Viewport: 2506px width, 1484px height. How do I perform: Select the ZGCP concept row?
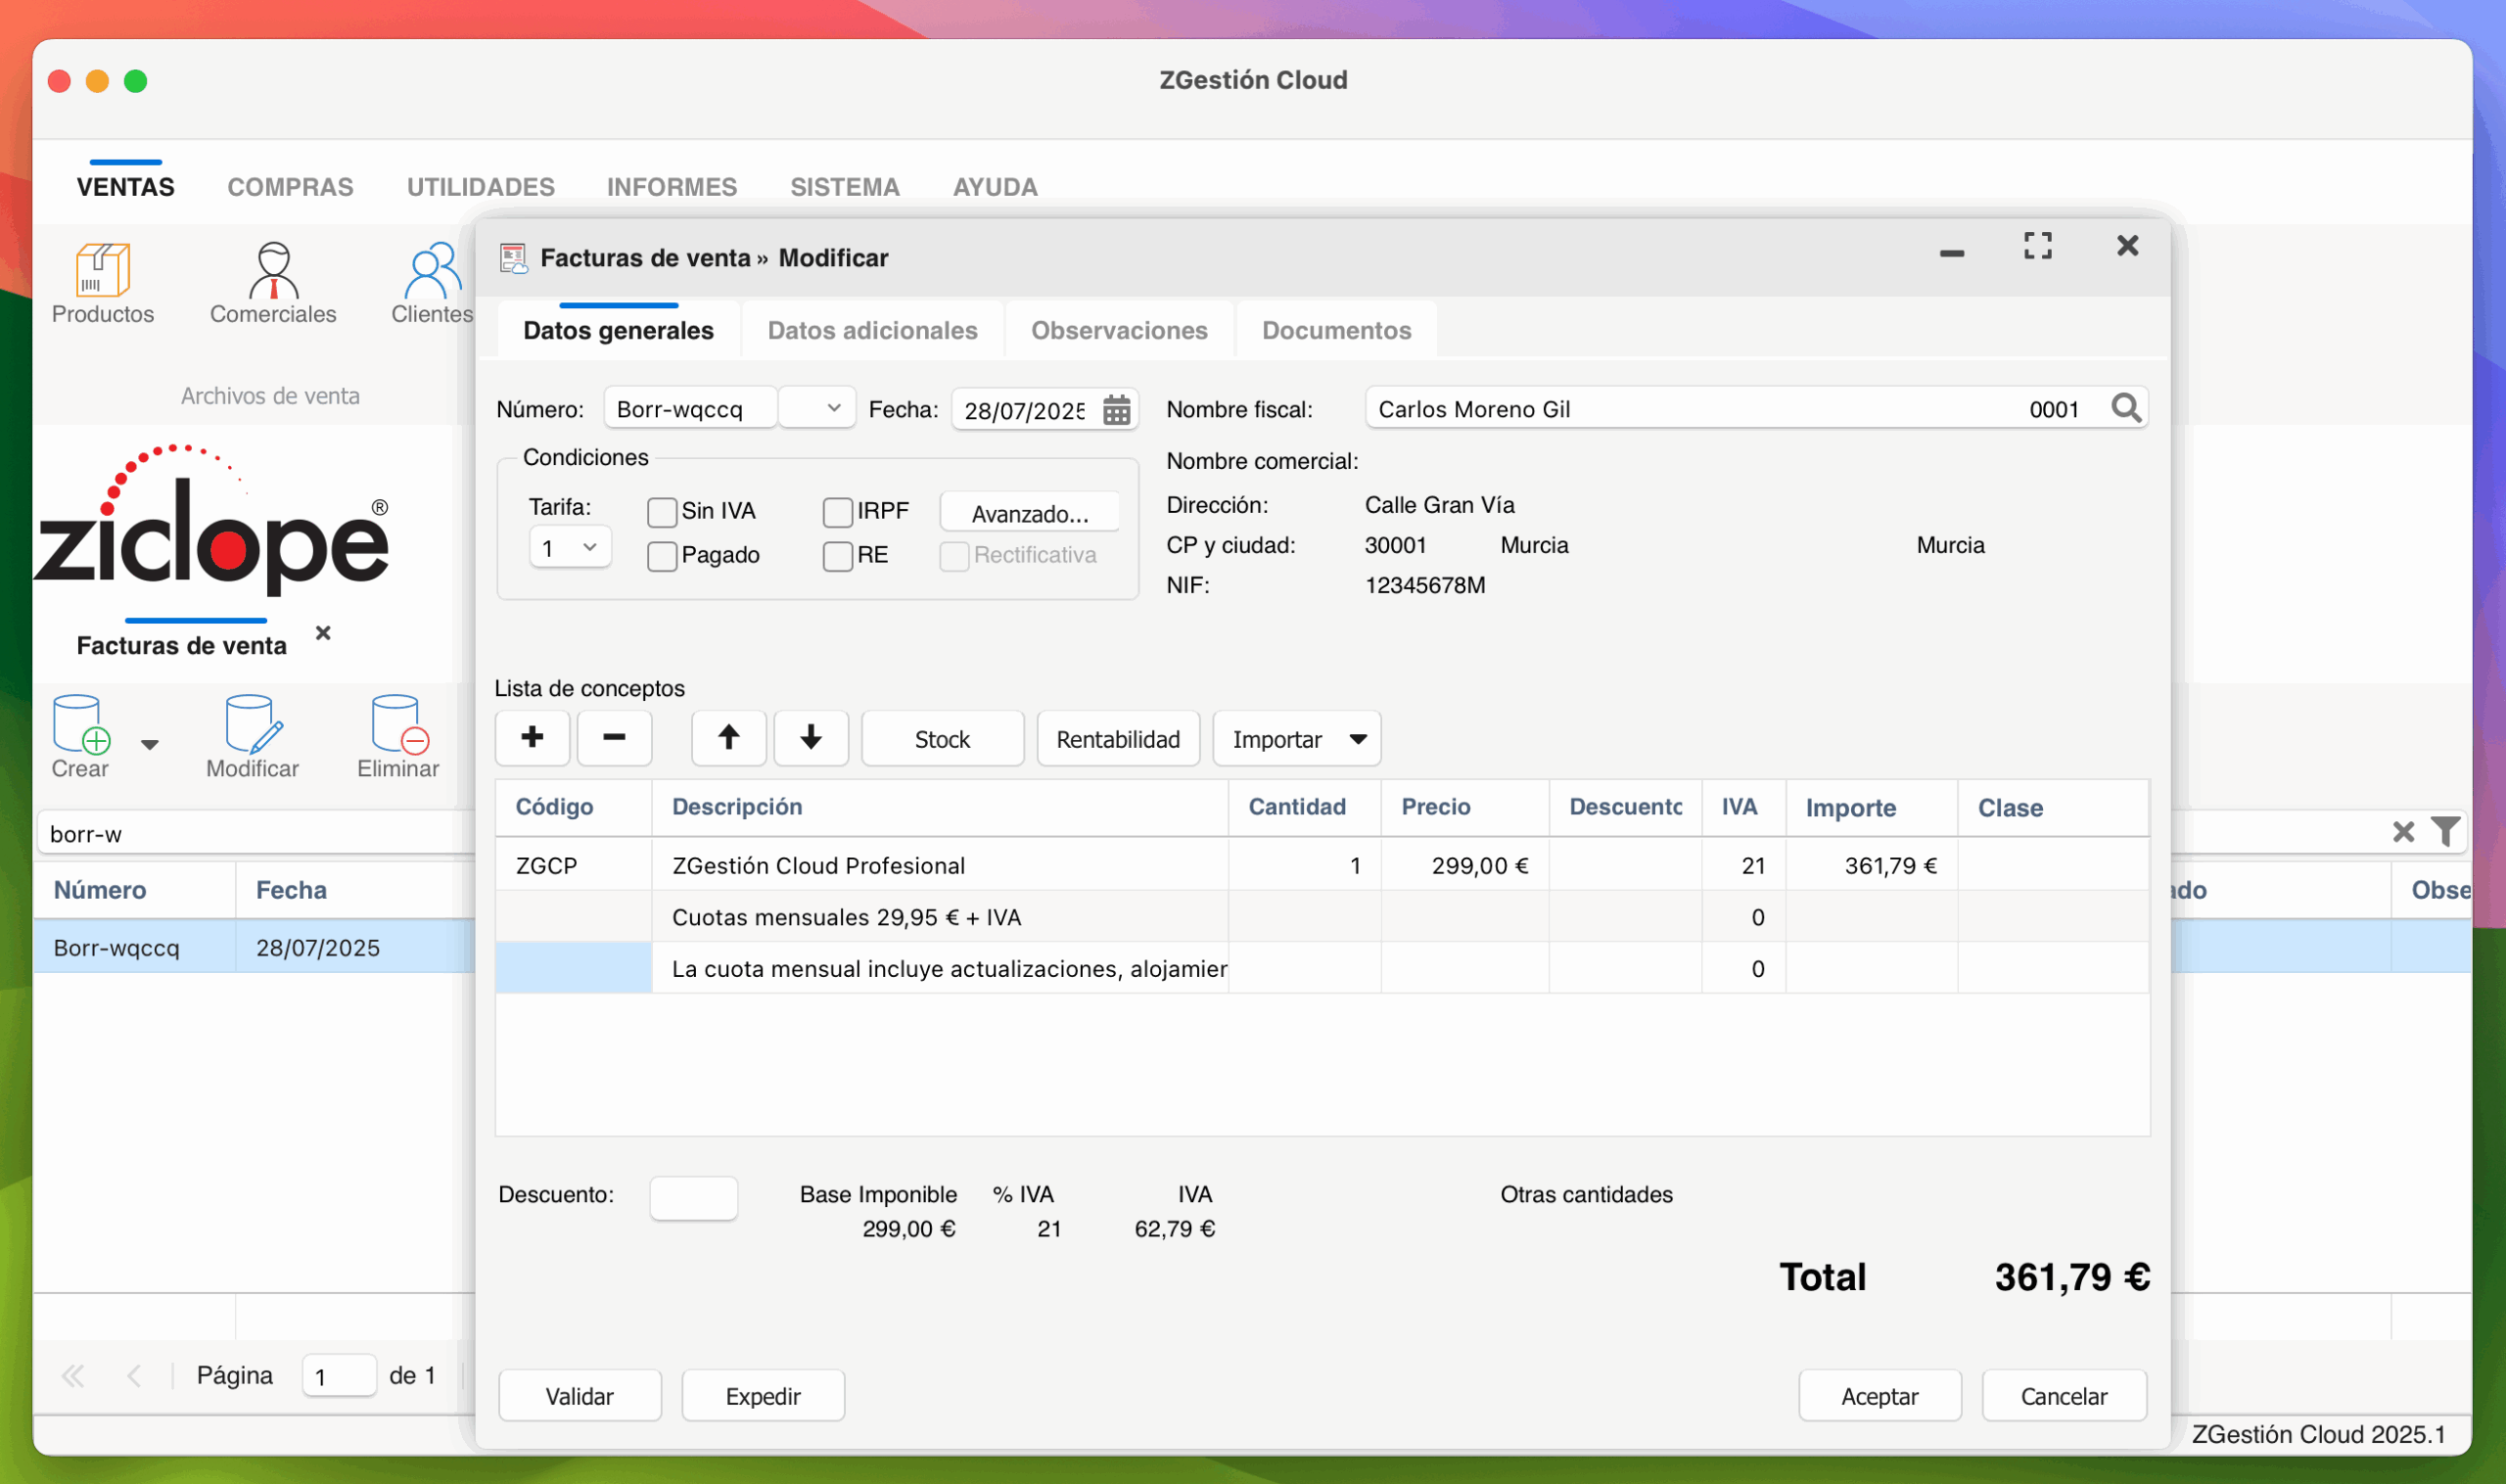pos(1322,865)
